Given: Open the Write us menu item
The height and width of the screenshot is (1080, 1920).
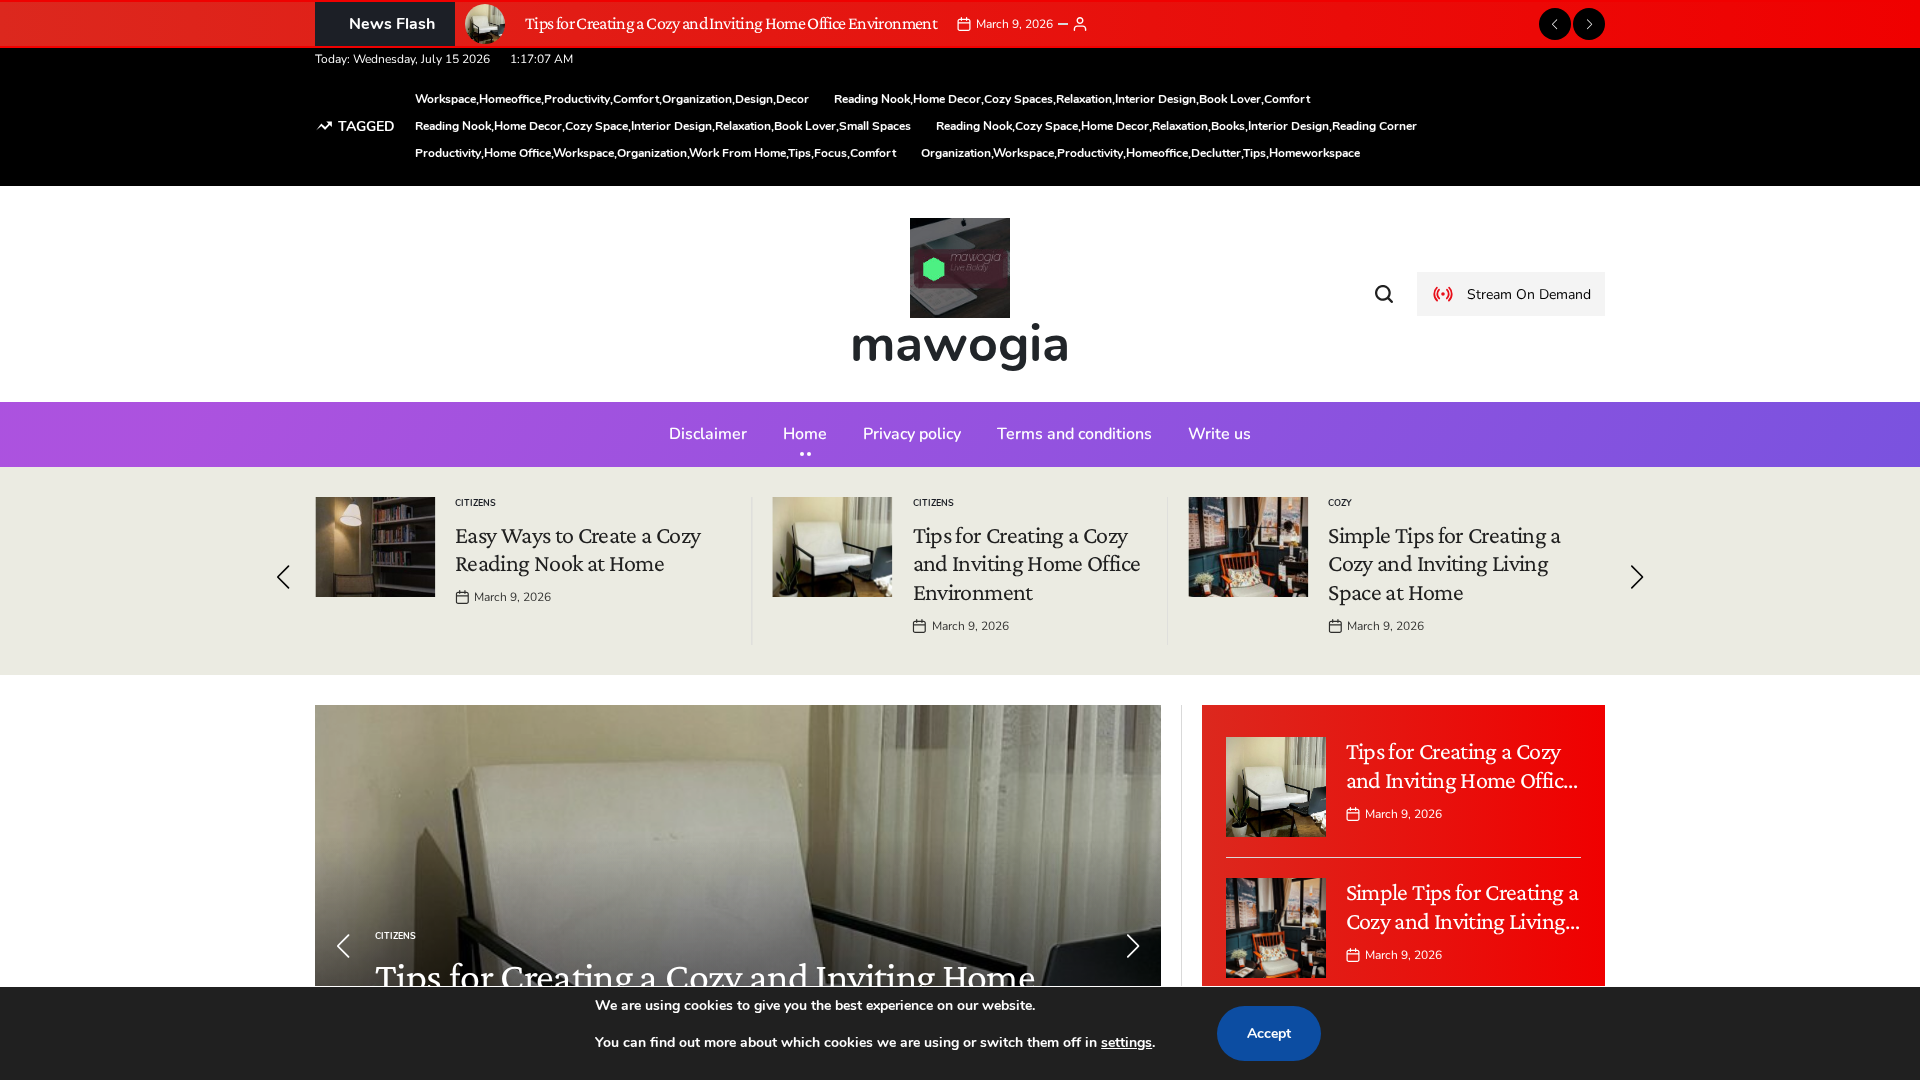Looking at the screenshot, I should click(1219, 434).
